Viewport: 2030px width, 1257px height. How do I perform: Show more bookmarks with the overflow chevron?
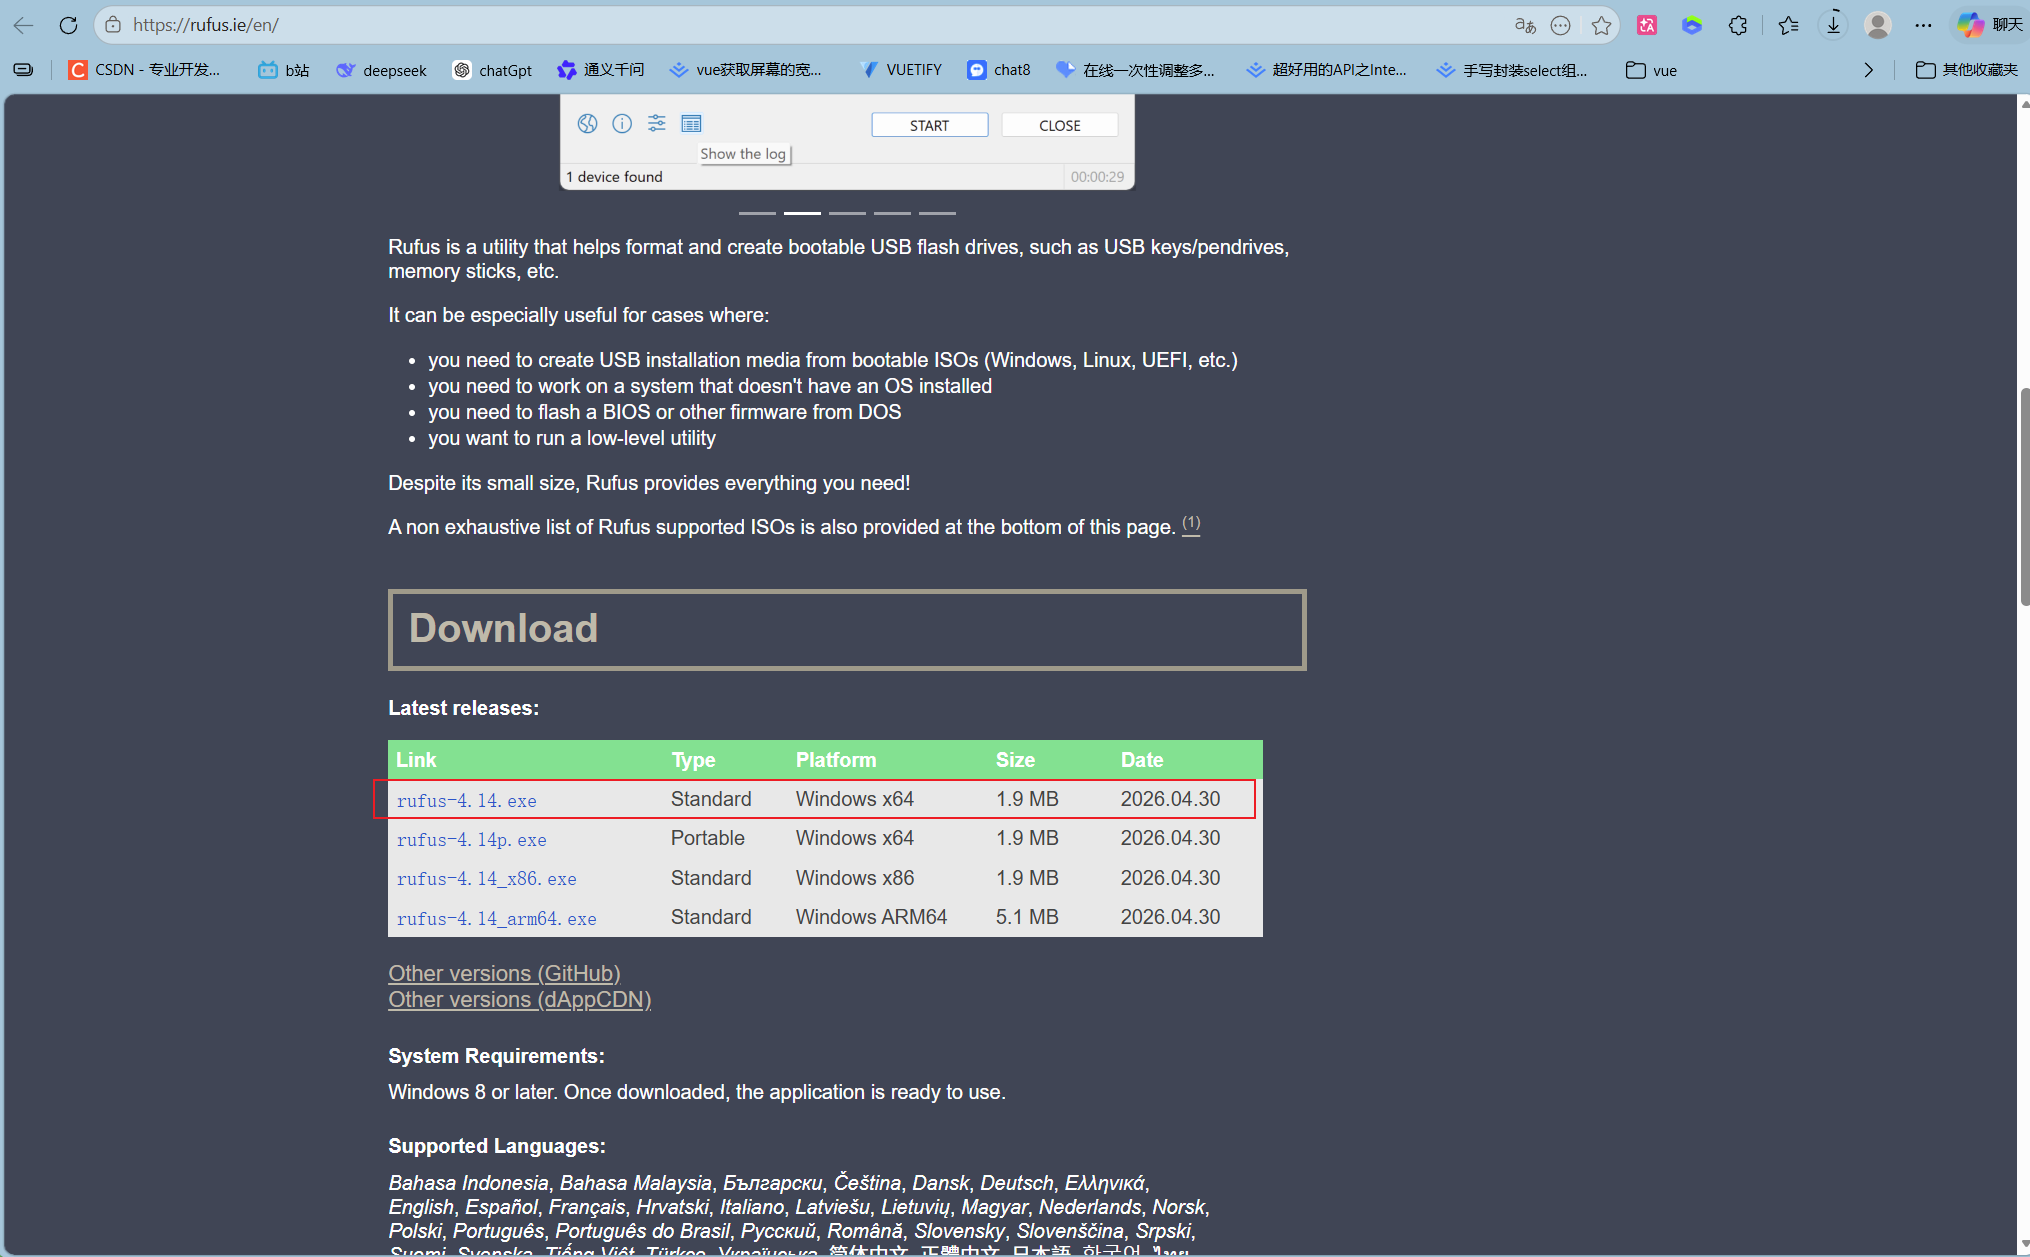(1868, 70)
